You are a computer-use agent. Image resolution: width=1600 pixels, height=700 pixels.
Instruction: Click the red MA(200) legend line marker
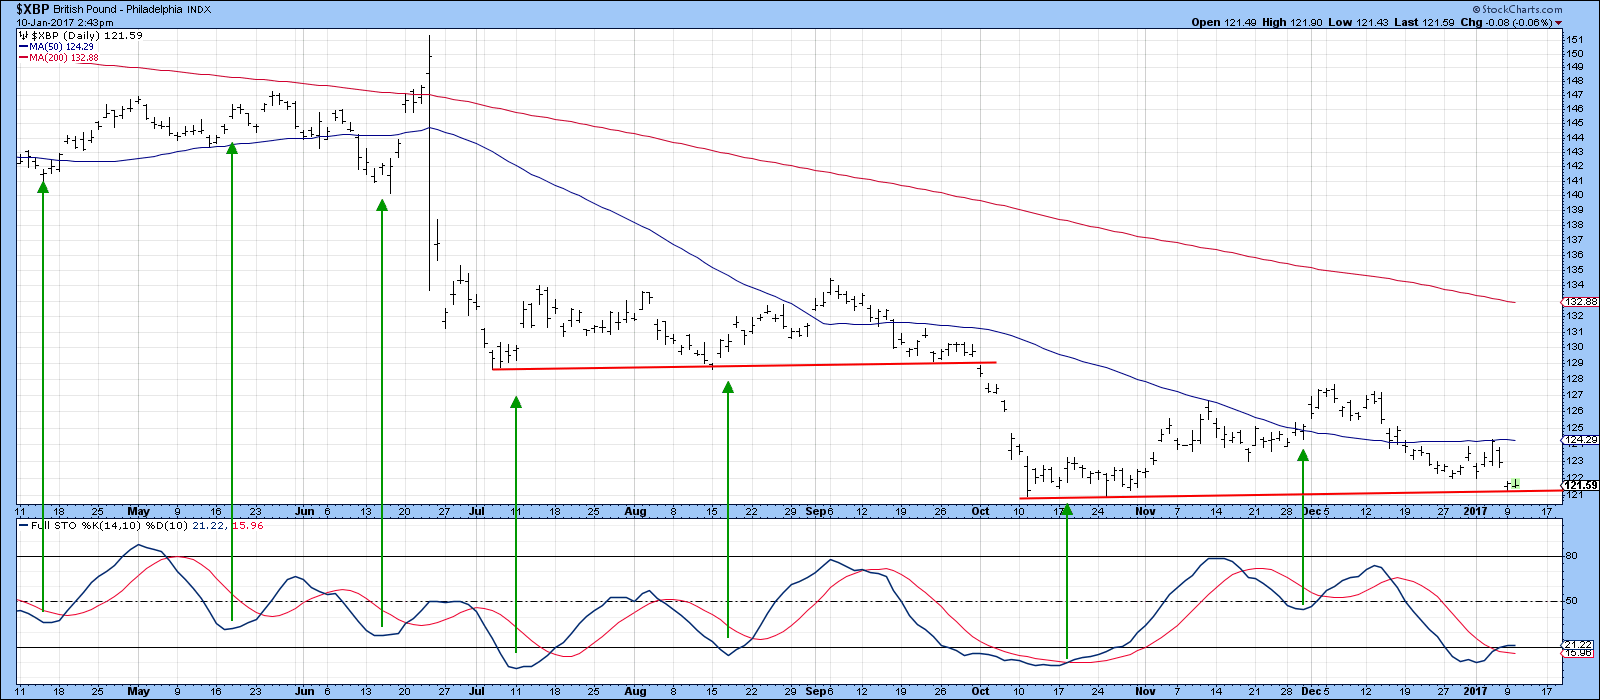pos(23,58)
